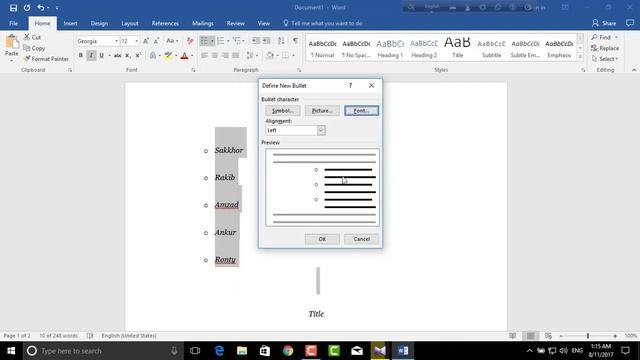Click the Shading paint bucket icon
640x360 pixels.
tap(270, 55)
